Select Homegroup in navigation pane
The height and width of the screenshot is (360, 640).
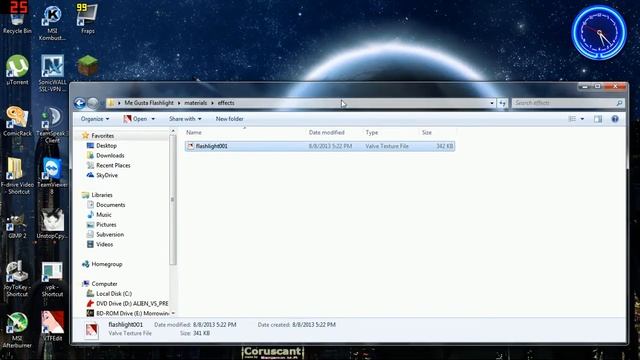click(x=107, y=264)
